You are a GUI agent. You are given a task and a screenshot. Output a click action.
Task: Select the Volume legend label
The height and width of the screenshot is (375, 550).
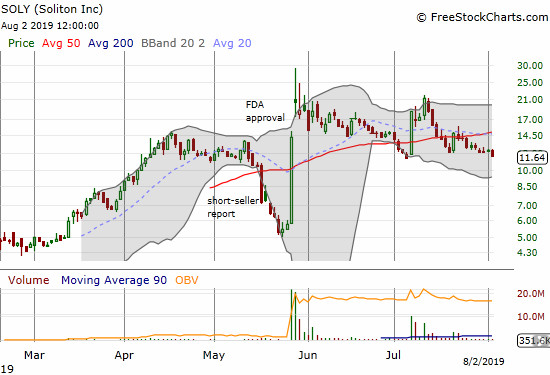tap(28, 280)
